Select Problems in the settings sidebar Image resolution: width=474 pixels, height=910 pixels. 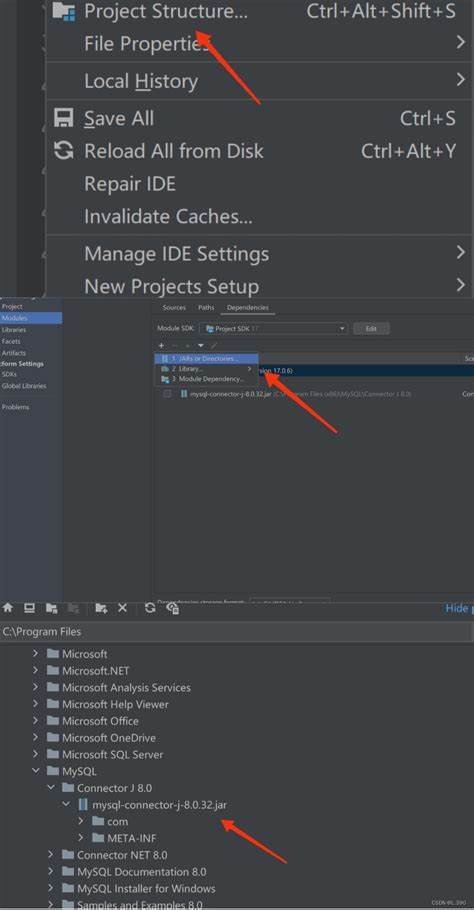[x=15, y=407]
